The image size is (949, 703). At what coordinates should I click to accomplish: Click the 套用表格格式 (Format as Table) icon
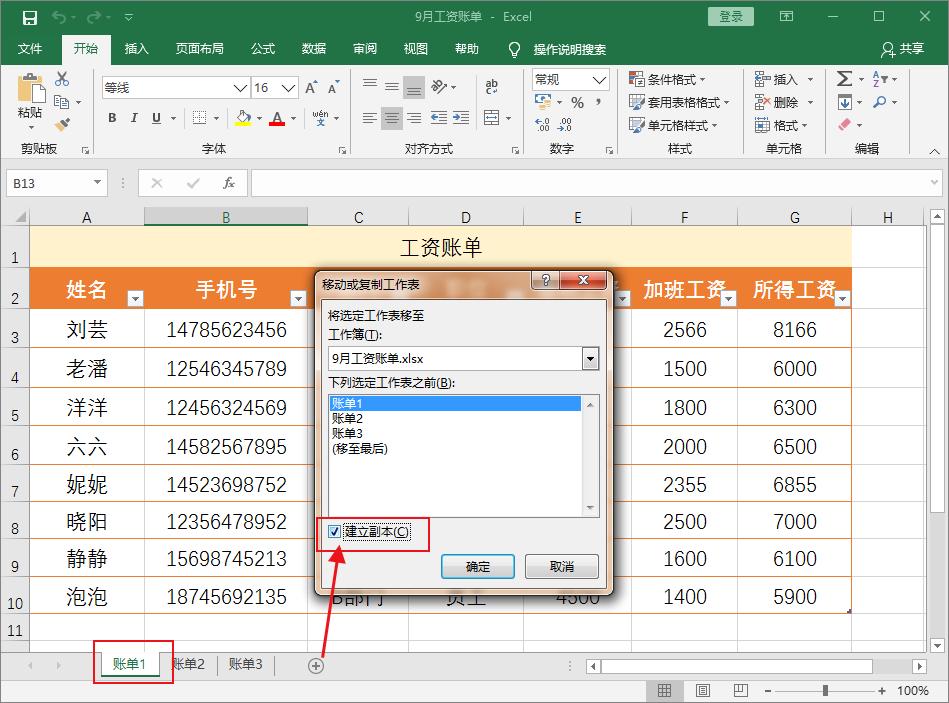point(638,101)
